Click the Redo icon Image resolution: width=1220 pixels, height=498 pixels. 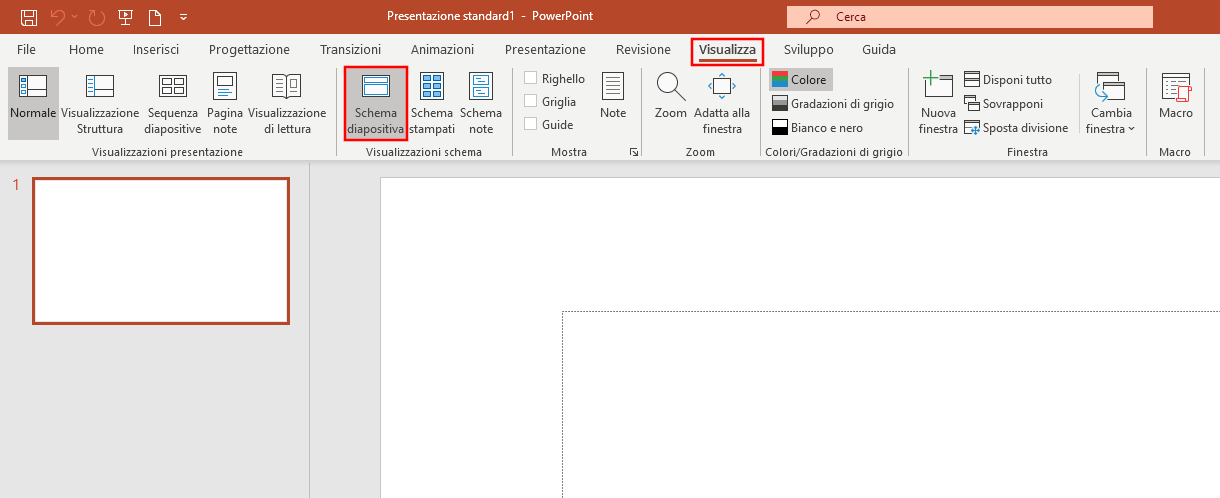tap(97, 17)
